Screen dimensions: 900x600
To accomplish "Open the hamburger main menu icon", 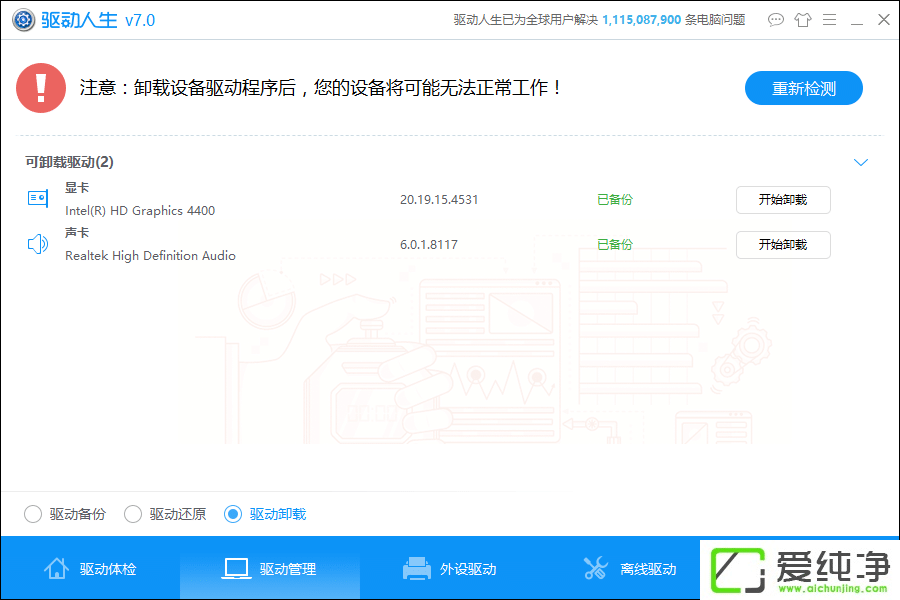I will (830, 19).
